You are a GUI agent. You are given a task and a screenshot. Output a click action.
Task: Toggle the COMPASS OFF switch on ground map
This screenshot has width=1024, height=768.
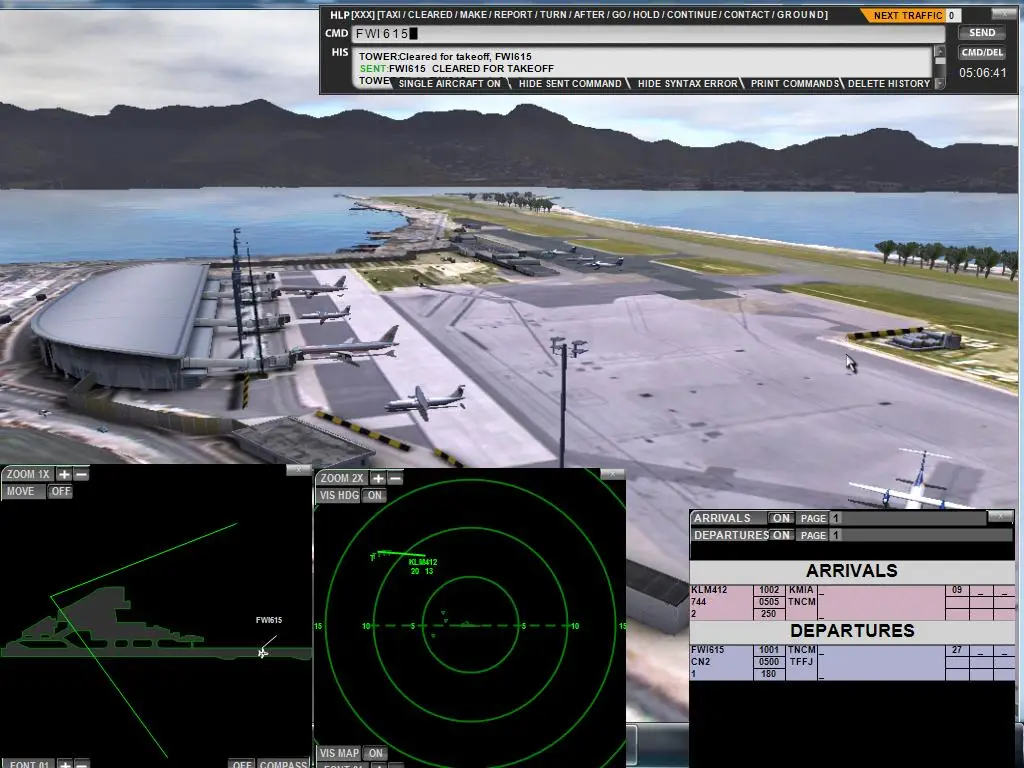click(x=242, y=763)
